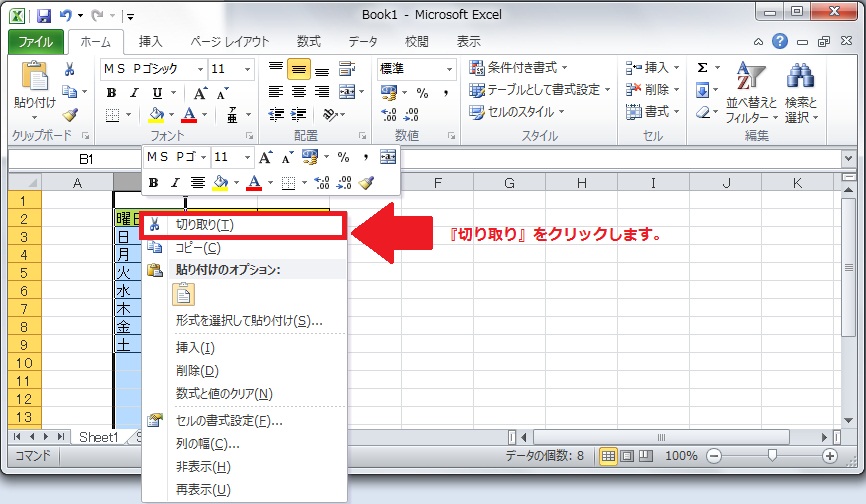The image size is (866, 504).
Task: Click the clear eraser icon
Action: 703,112
